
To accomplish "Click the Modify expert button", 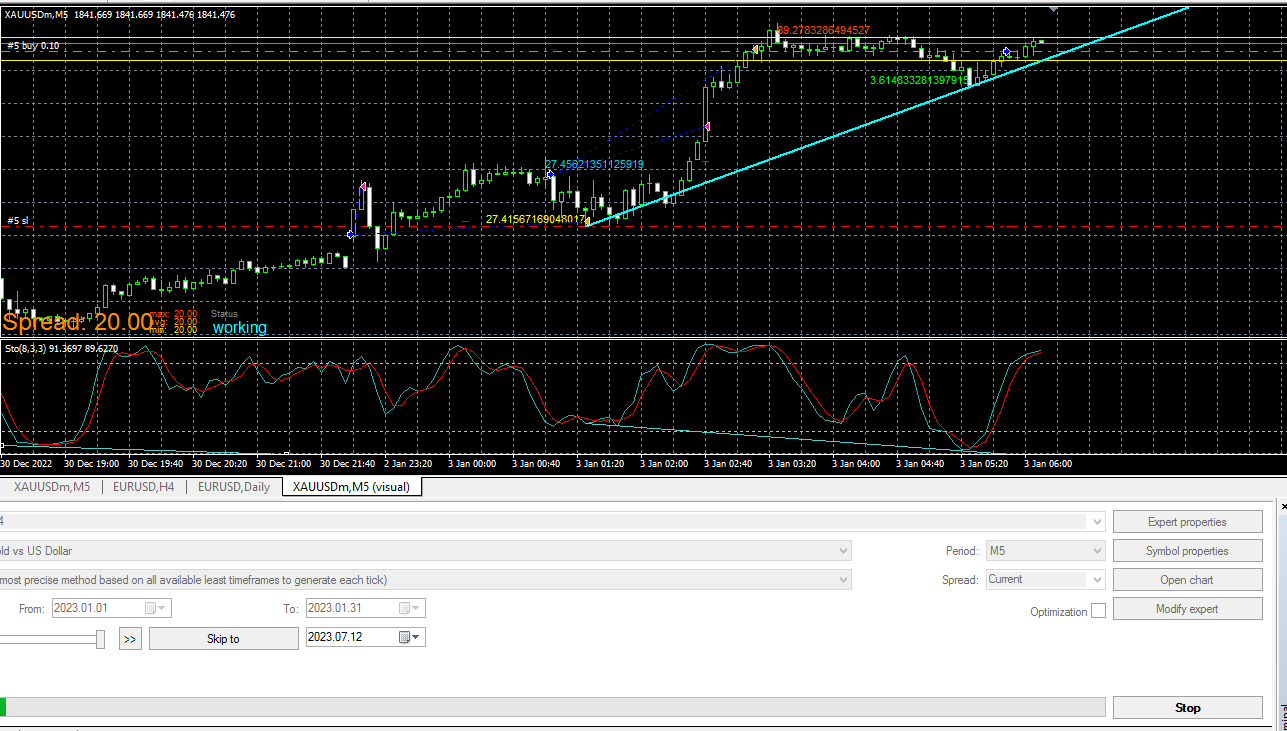I will (x=1187, y=609).
